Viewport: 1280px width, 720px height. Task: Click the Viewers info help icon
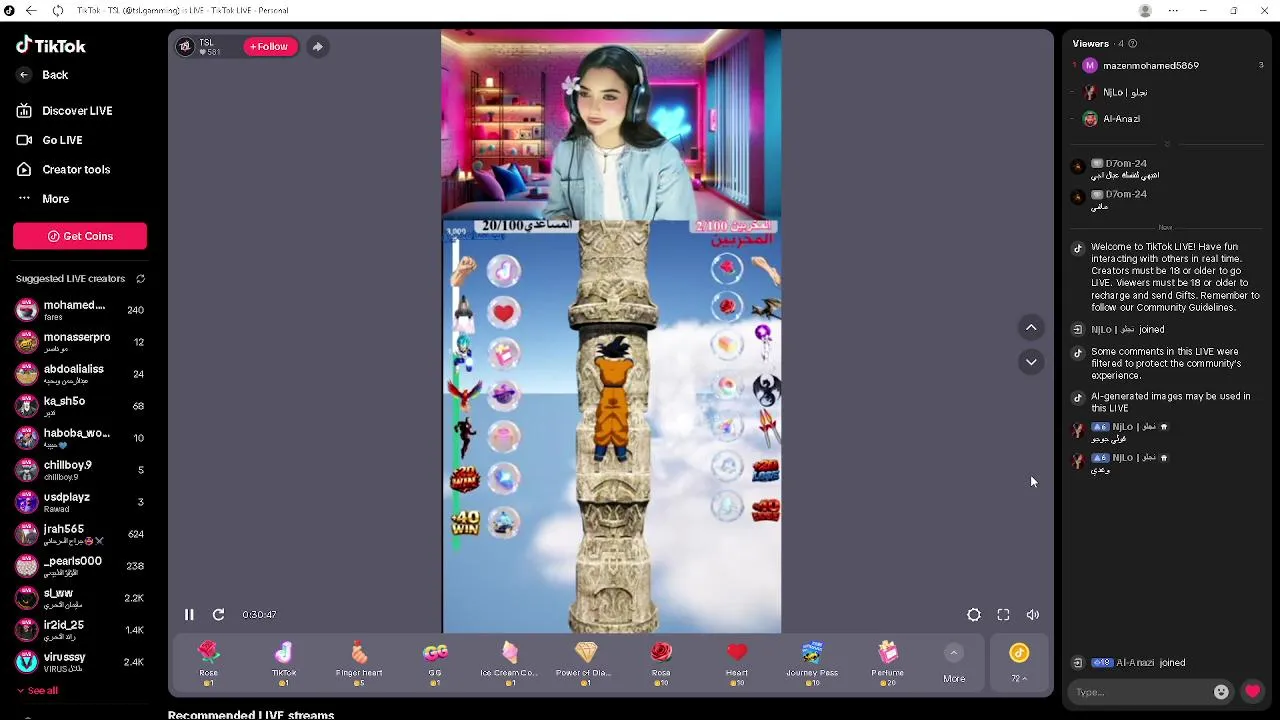tap(1132, 44)
